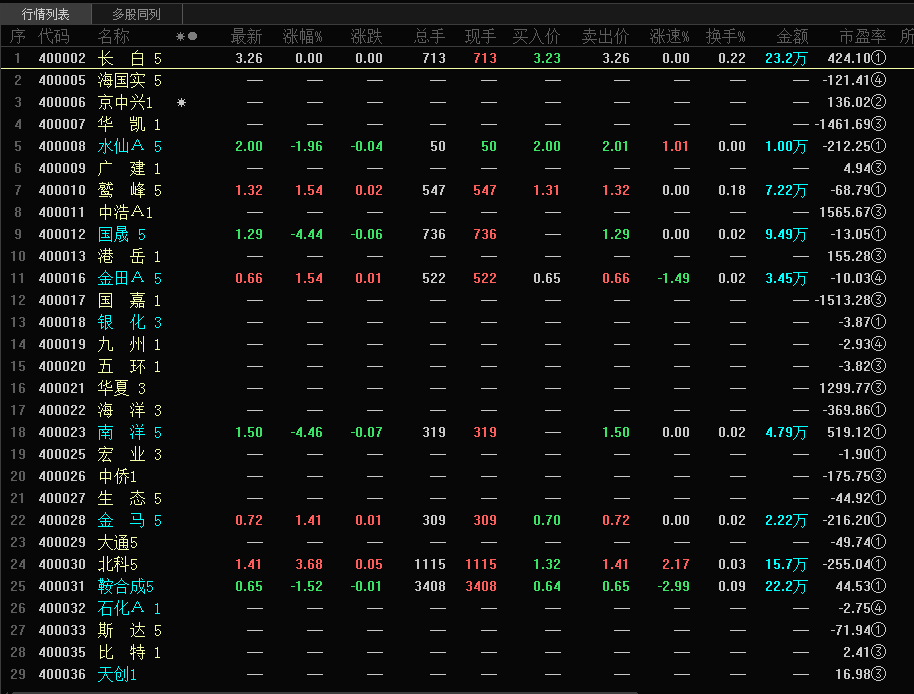
Task: Click the 鞍合成5 stock name
Action: coord(125,586)
